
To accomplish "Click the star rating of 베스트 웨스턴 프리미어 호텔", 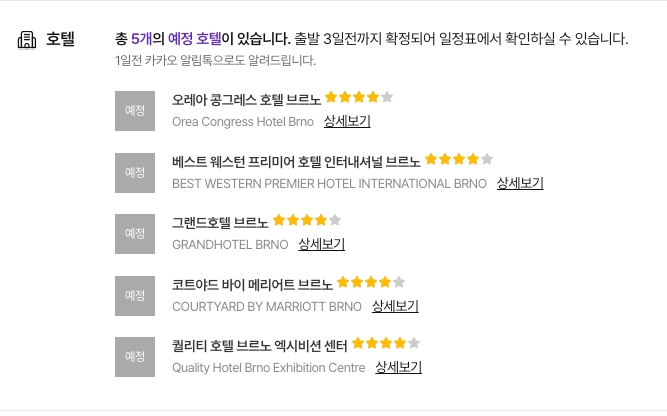I will [x=459, y=159].
